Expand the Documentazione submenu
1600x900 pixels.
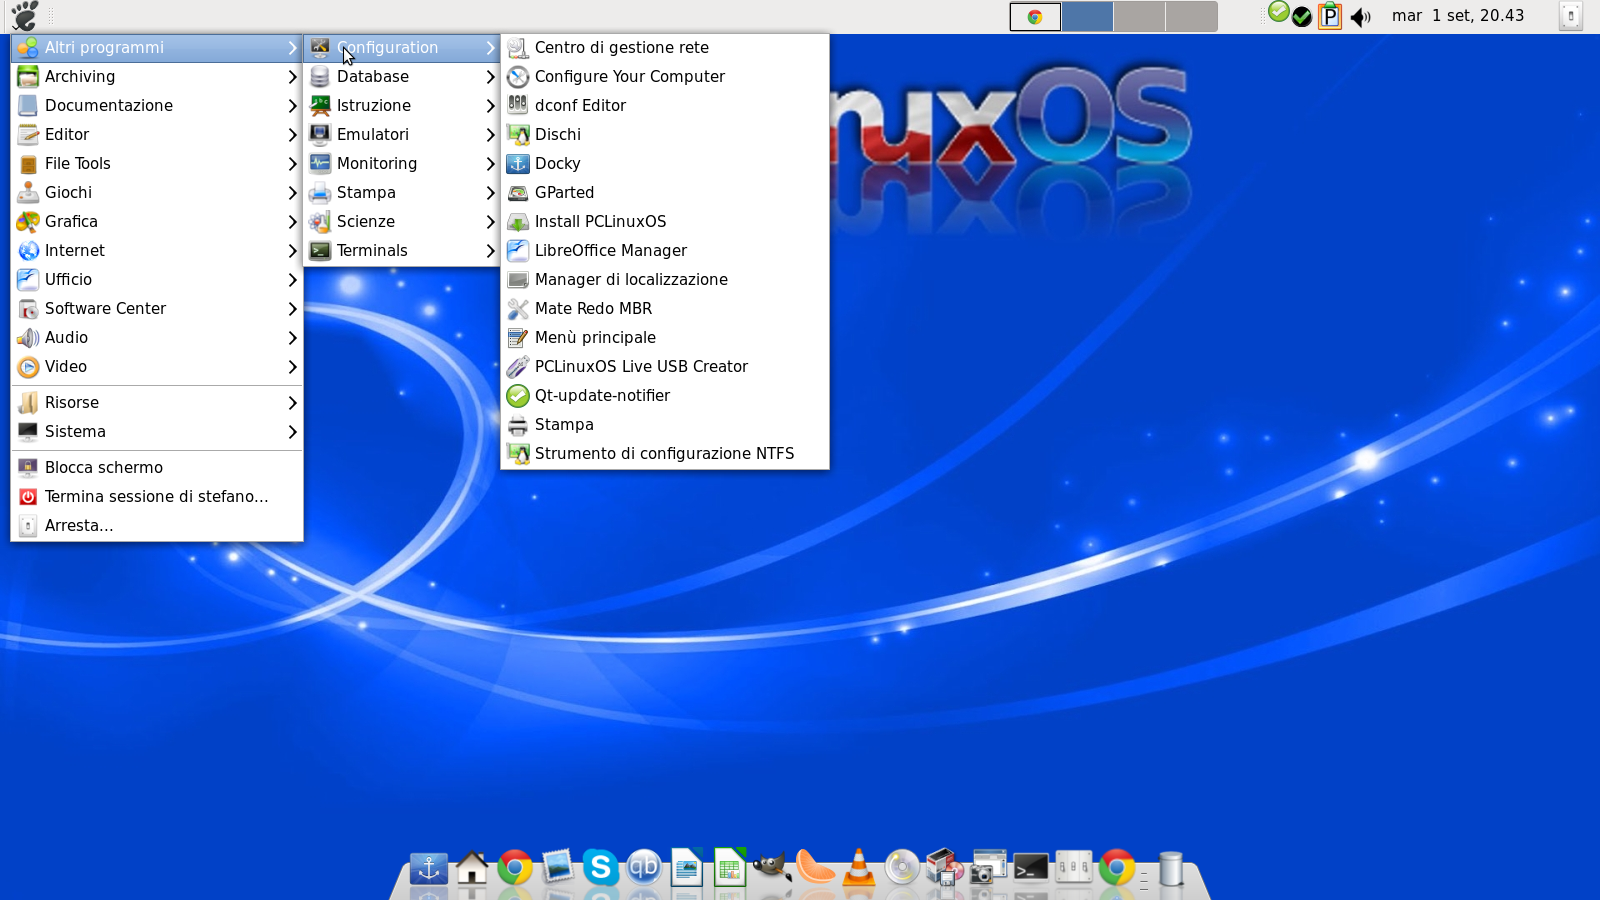(157, 106)
